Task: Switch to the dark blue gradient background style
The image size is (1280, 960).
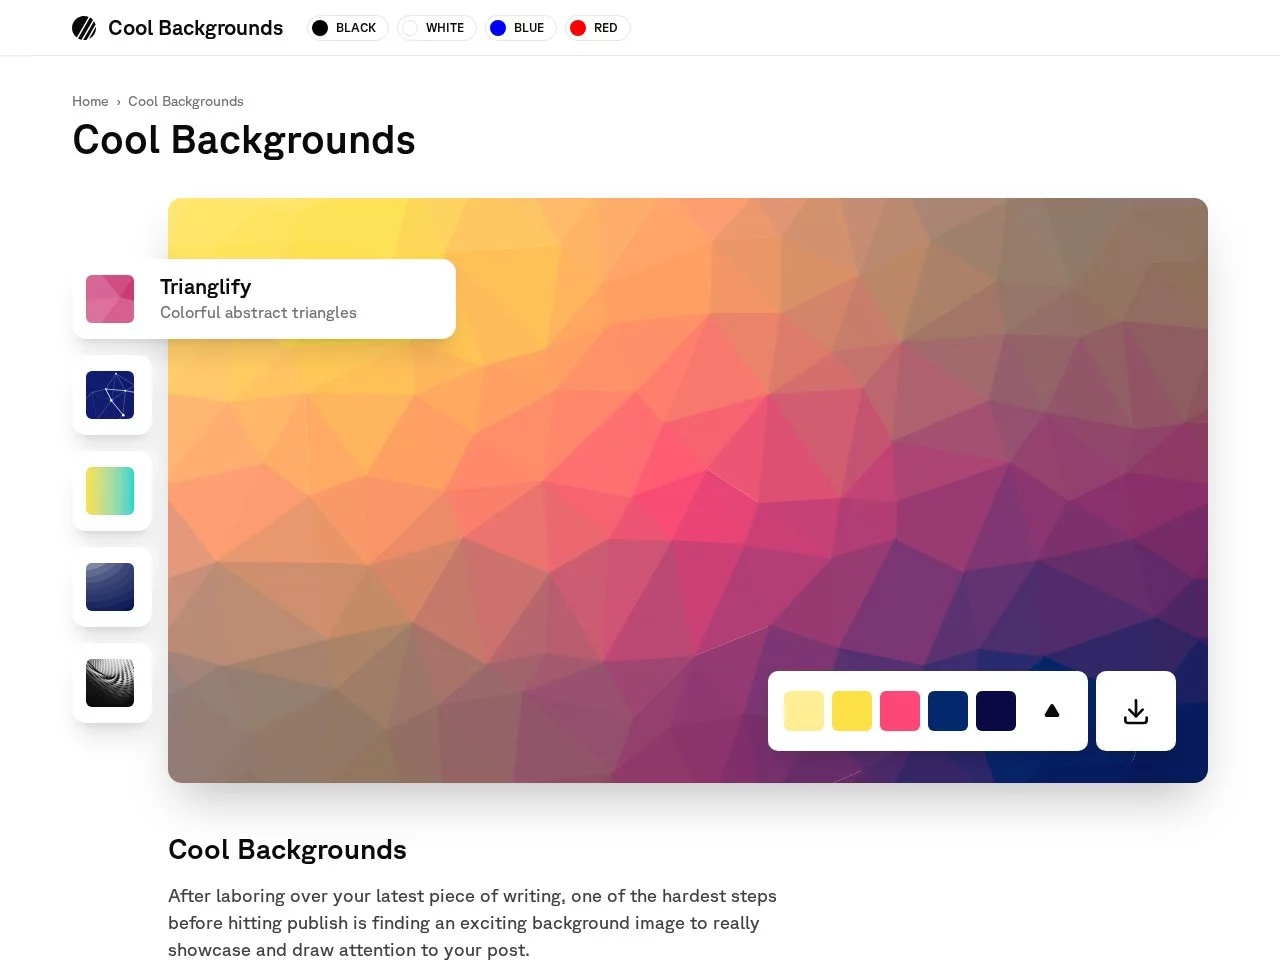Action: click(110, 587)
